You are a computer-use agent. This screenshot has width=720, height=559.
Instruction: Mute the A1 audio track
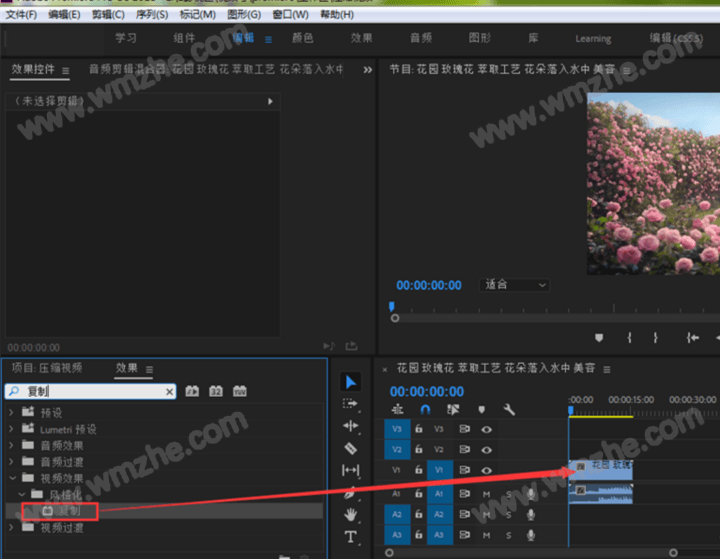(487, 494)
